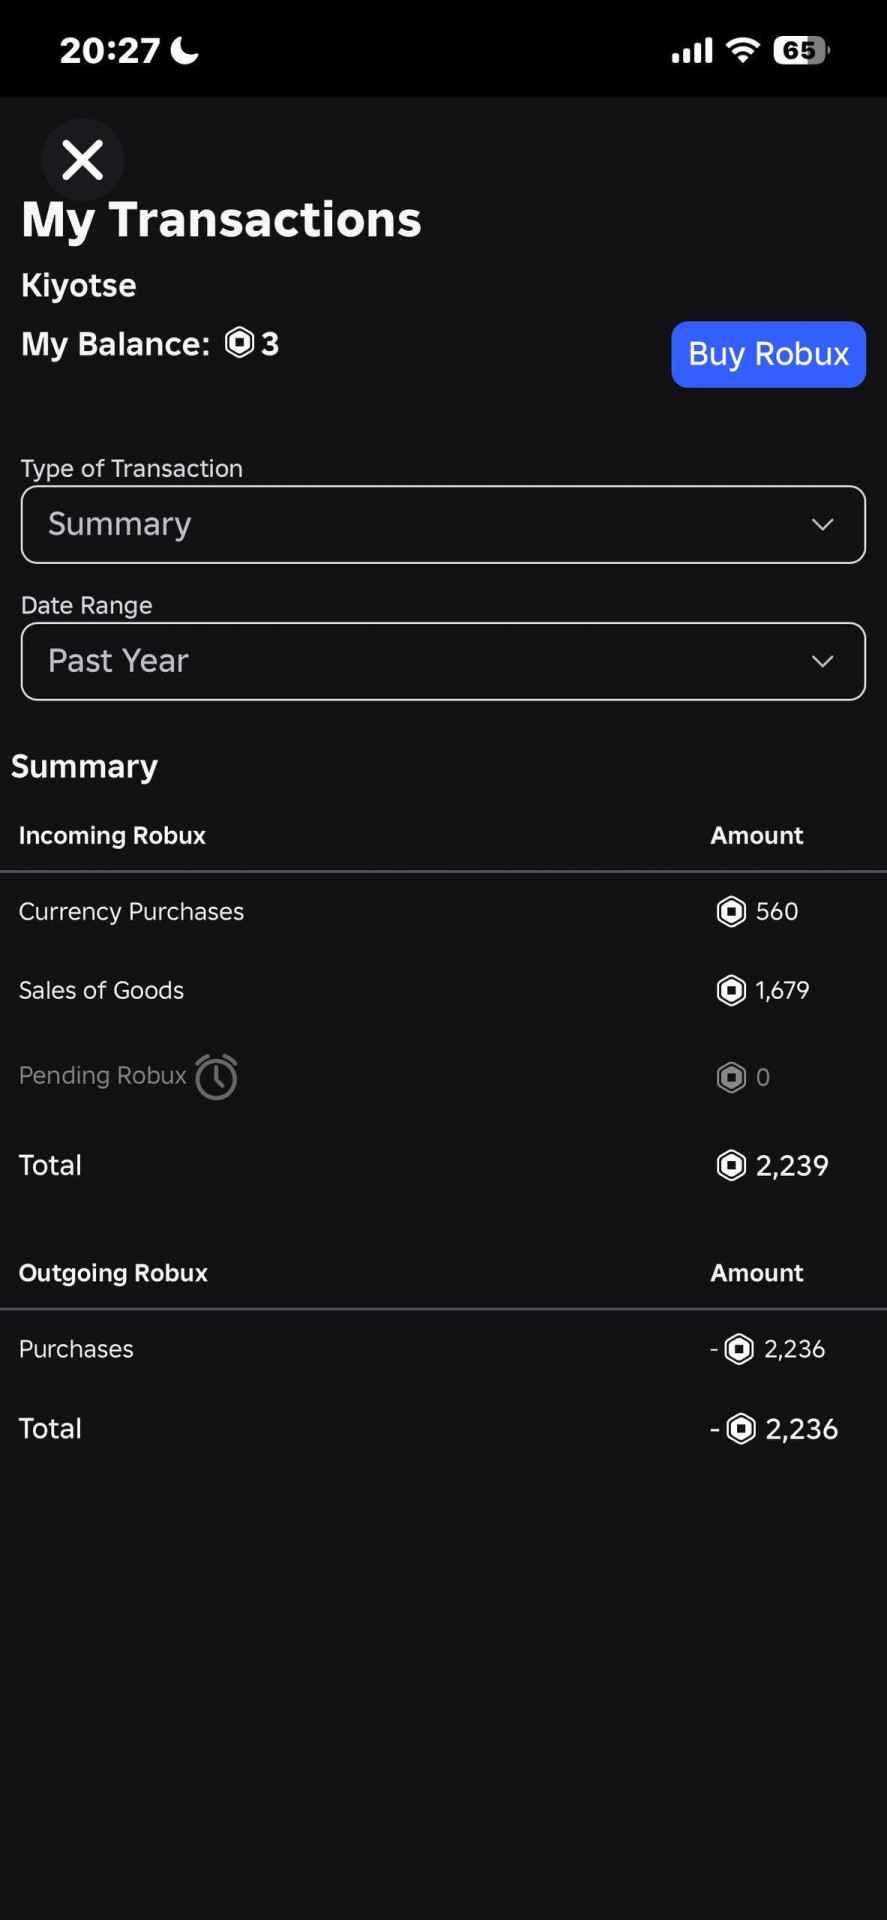This screenshot has width=887, height=1920.
Task: Open the Type of Transaction Summary dropdown
Action: point(443,524)
